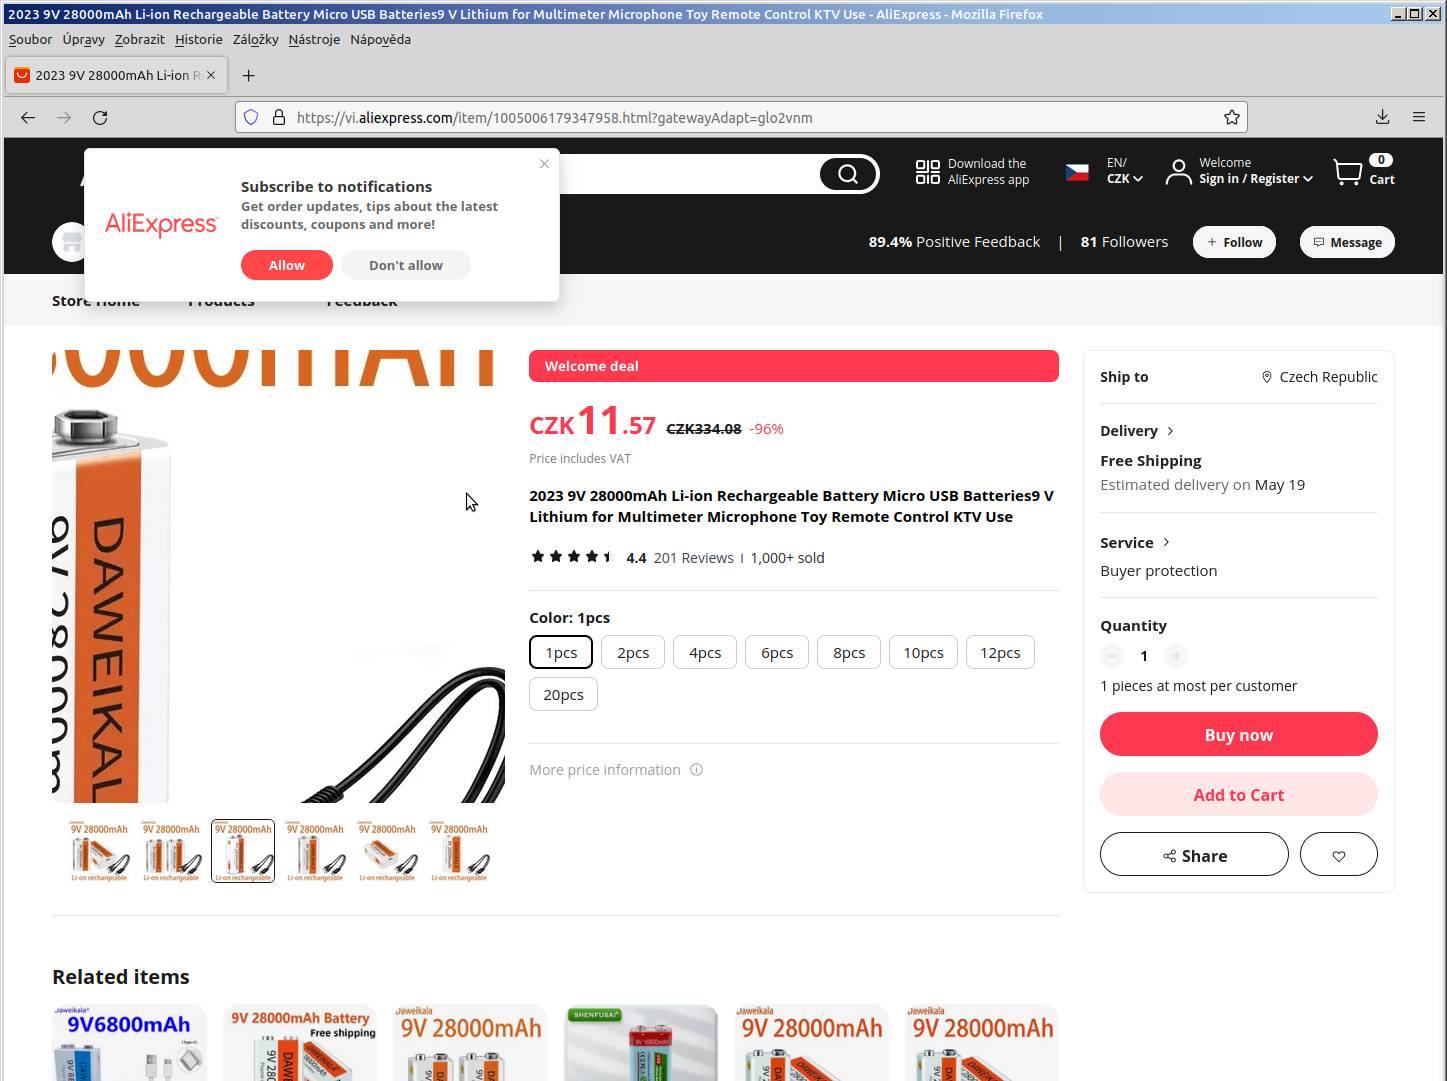The width and height of the screenshot is (1447, 1081).
Task: Select the first product thumbnail
Action: click(x=99, y=851)
